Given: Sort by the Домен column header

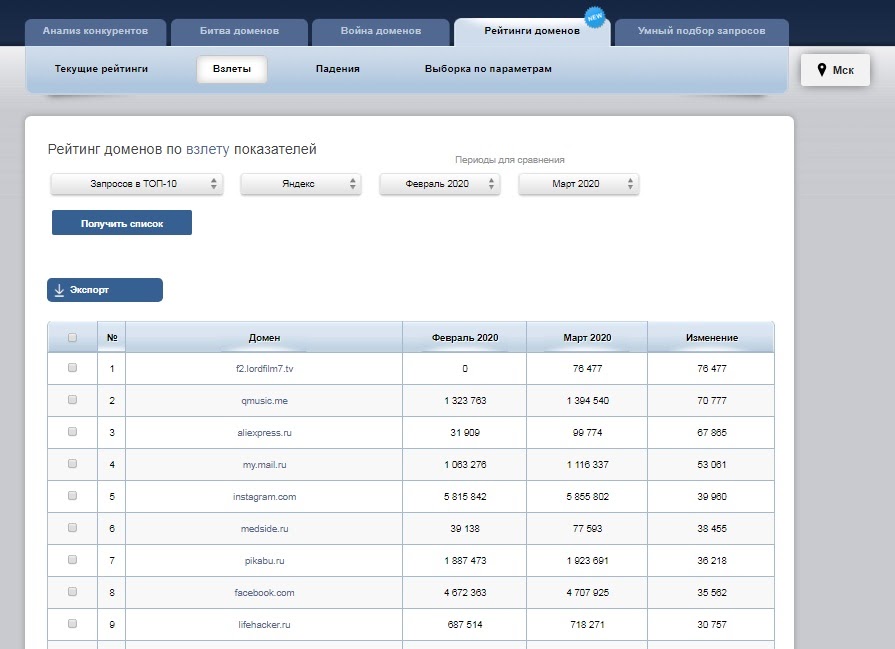Looking at the screenshot, I should click(x=264, y=337).
